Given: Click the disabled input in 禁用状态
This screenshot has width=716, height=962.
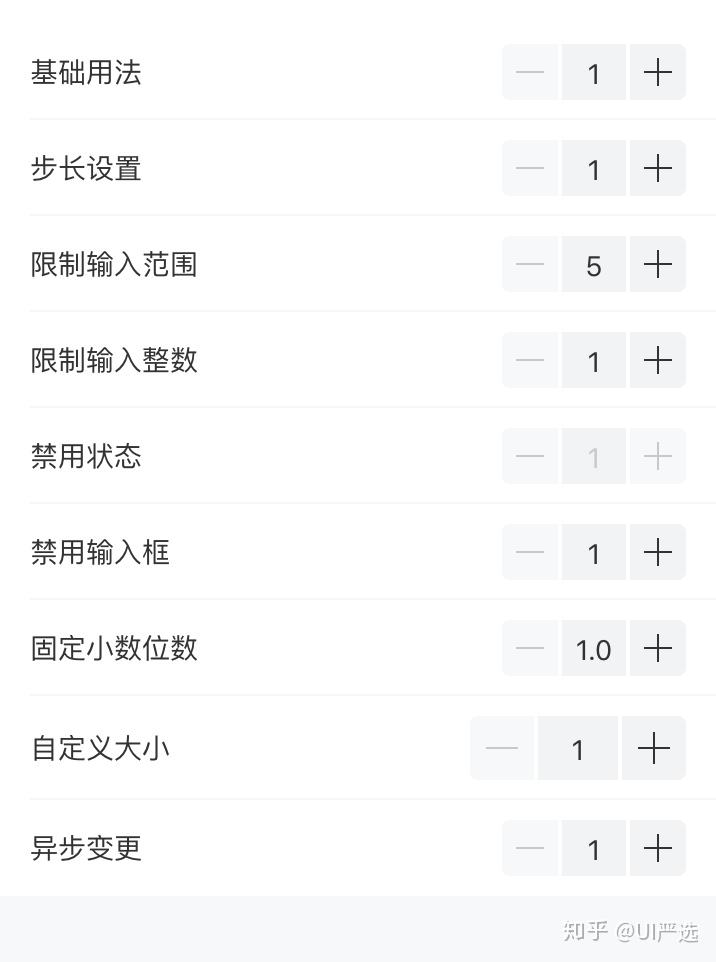Looking at the screenshot, I should (x=594, y=456).
